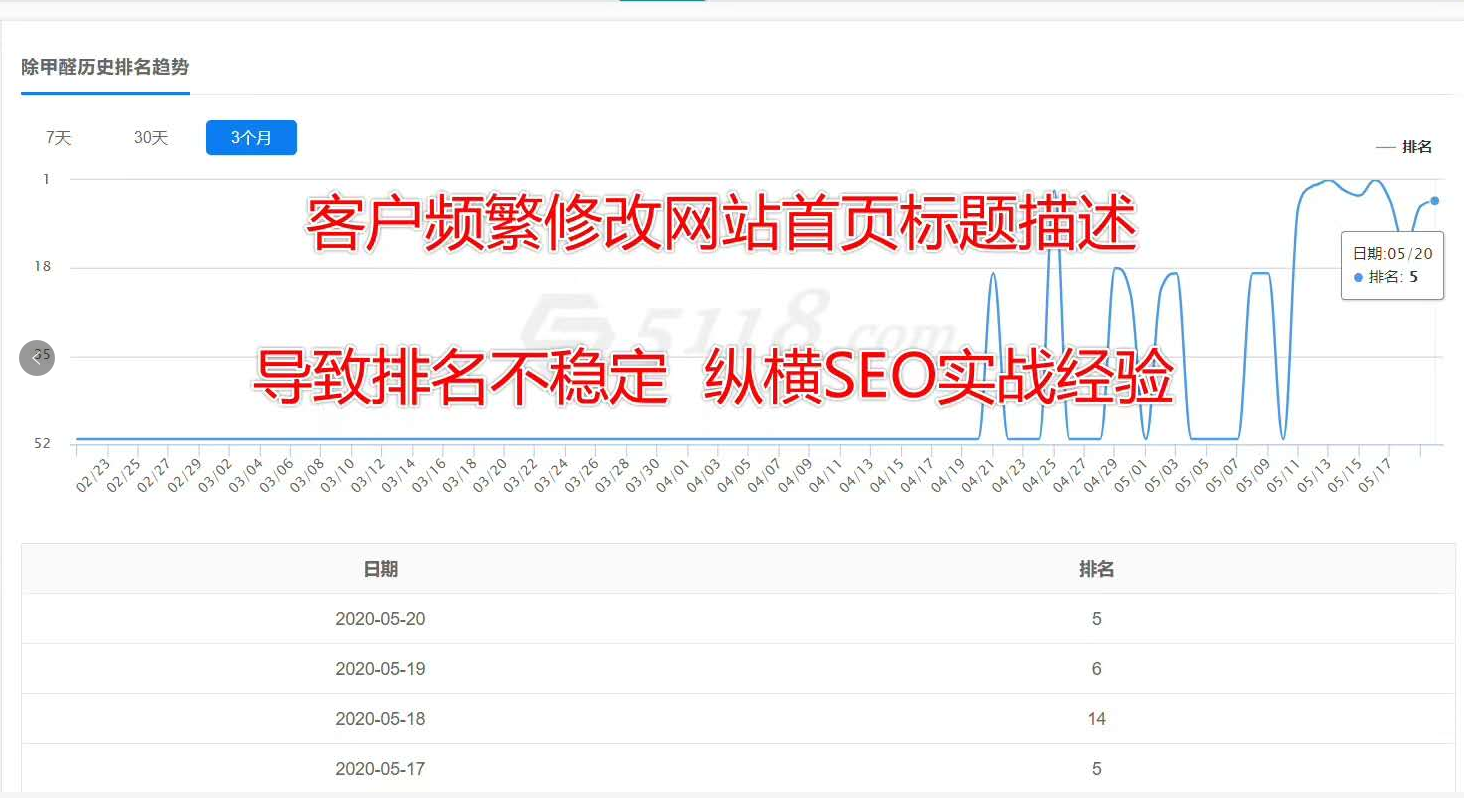1464x798 pixels.
Task: Select the 2020-05-18 date cell
Action: tap(380, 719)
